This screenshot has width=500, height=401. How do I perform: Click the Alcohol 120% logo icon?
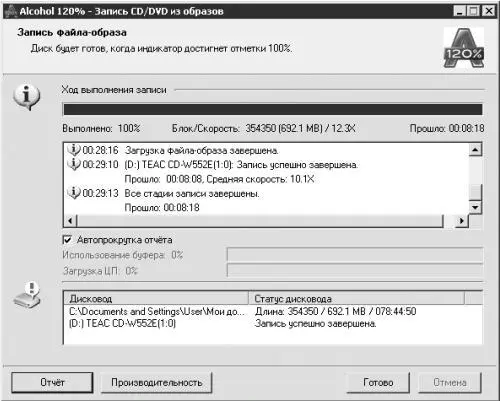(x=464, y=48)
